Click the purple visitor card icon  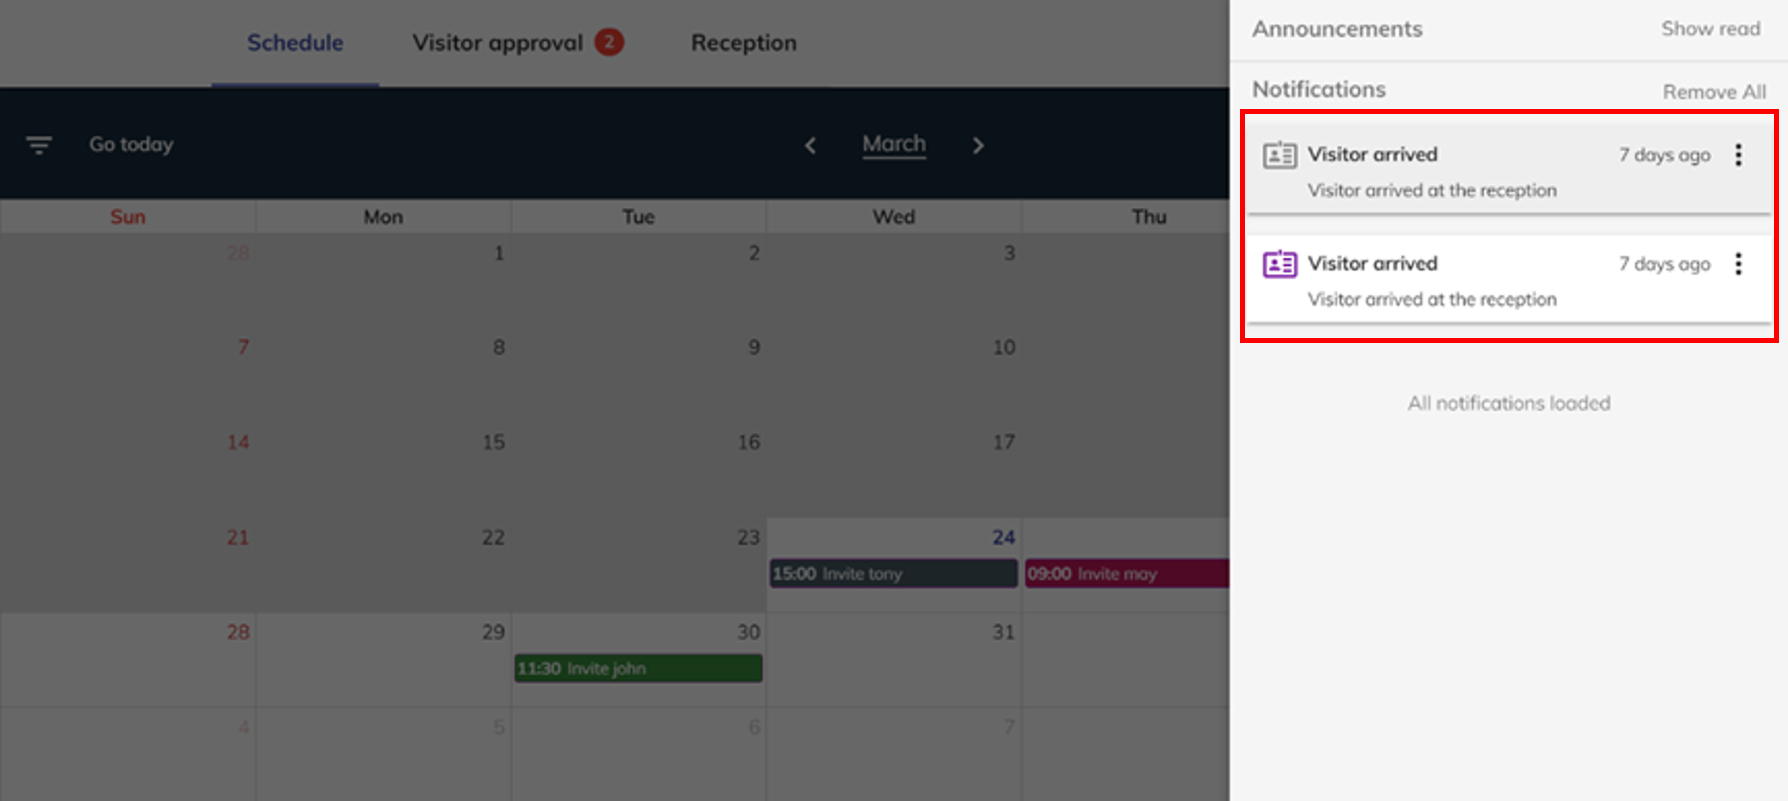[x=1279, y=264]
